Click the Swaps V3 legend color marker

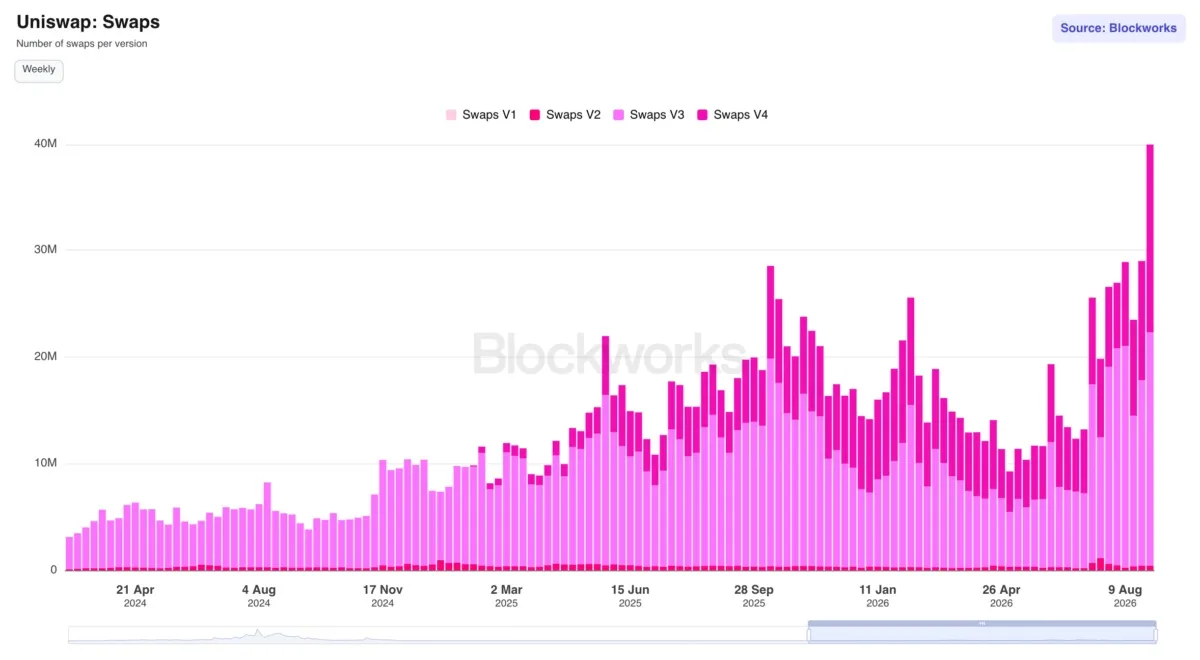click(619, 115)
